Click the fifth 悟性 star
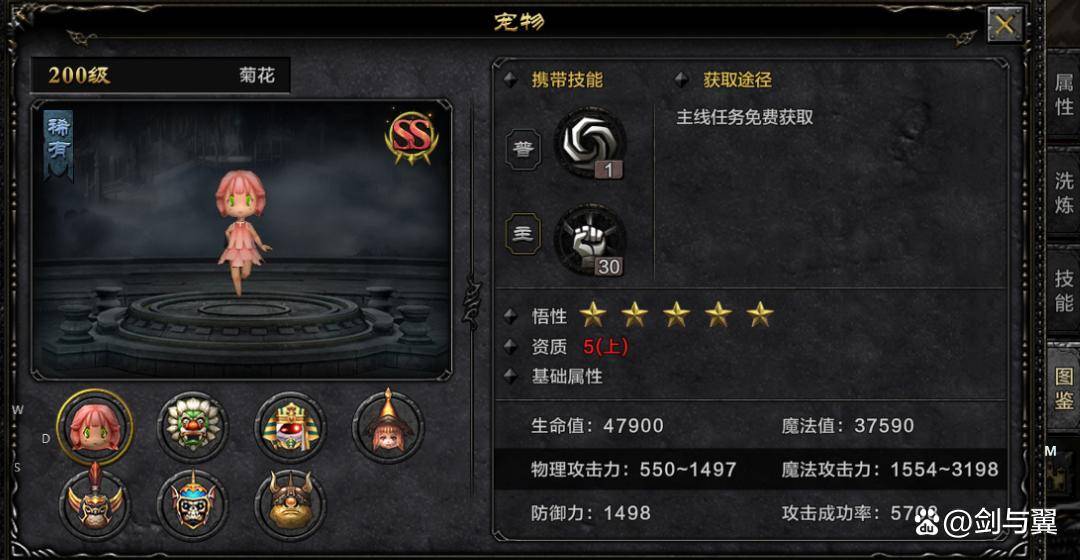Viewport: 1080px width, 560px height. pyautogui.click(x=760, y=314)
